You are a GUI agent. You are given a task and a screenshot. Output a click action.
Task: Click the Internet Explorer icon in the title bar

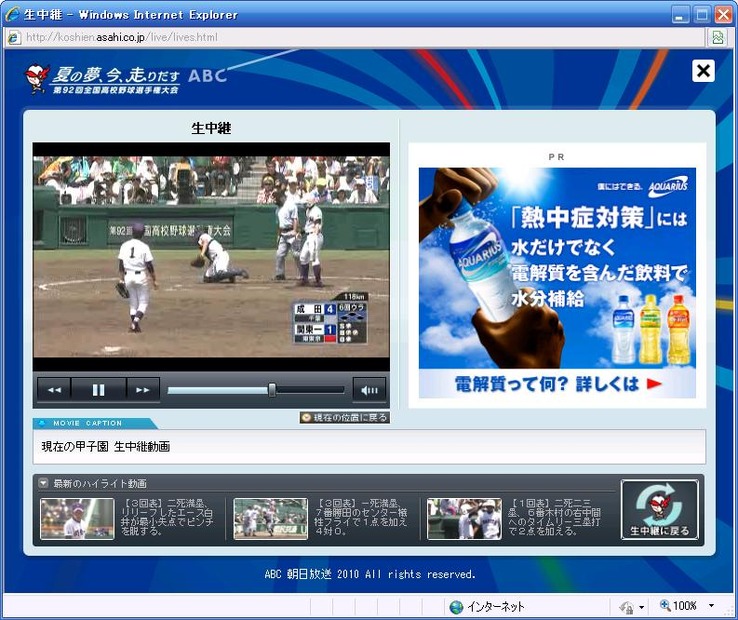point(12,14)
